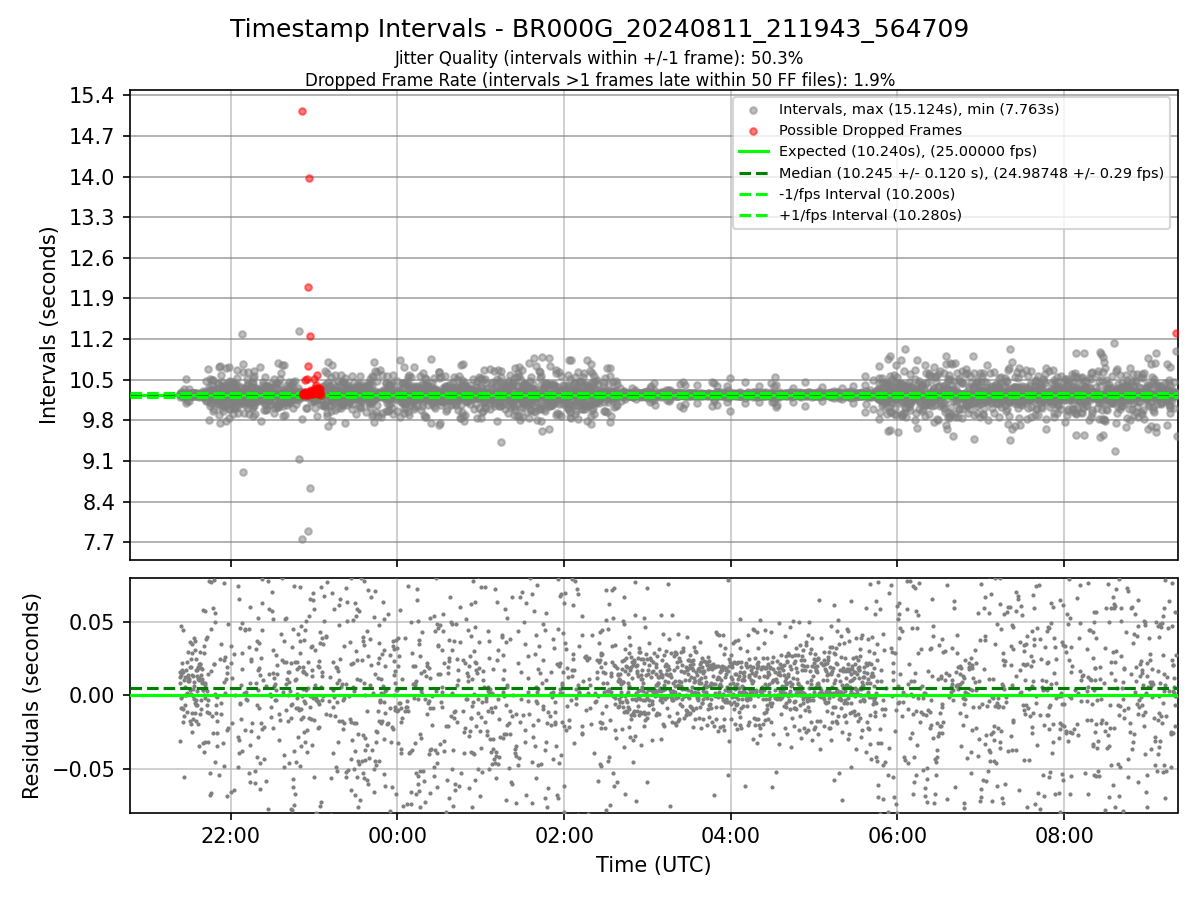Click legend entry 'Expected (10.240s), (25.00000 fps)'

point(907,151)
